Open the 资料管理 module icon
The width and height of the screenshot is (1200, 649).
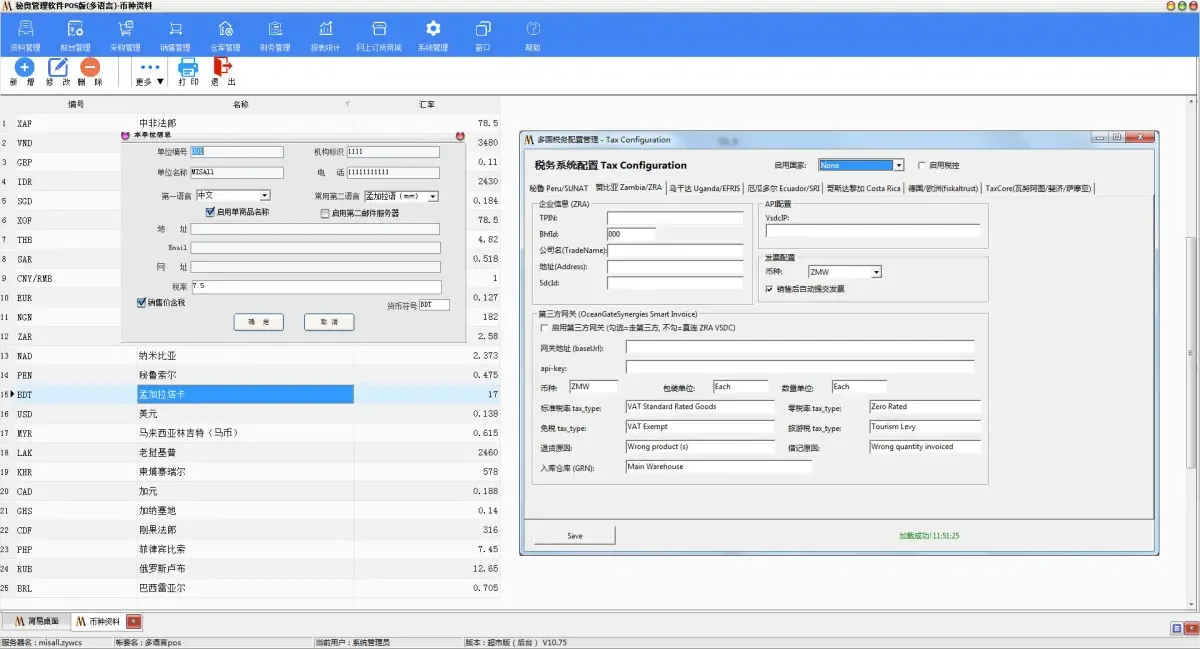(x=25, y=35)
